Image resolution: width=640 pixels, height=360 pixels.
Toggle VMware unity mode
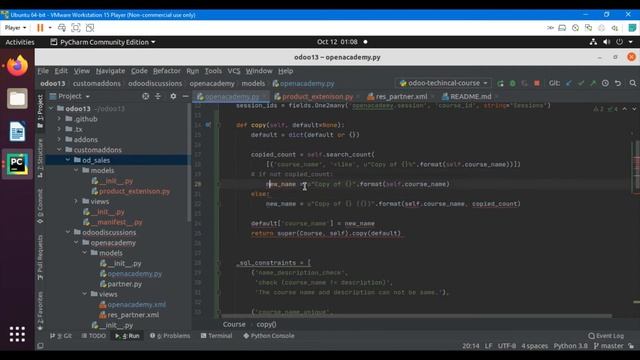pyautogui.click(x=90, y=28)
